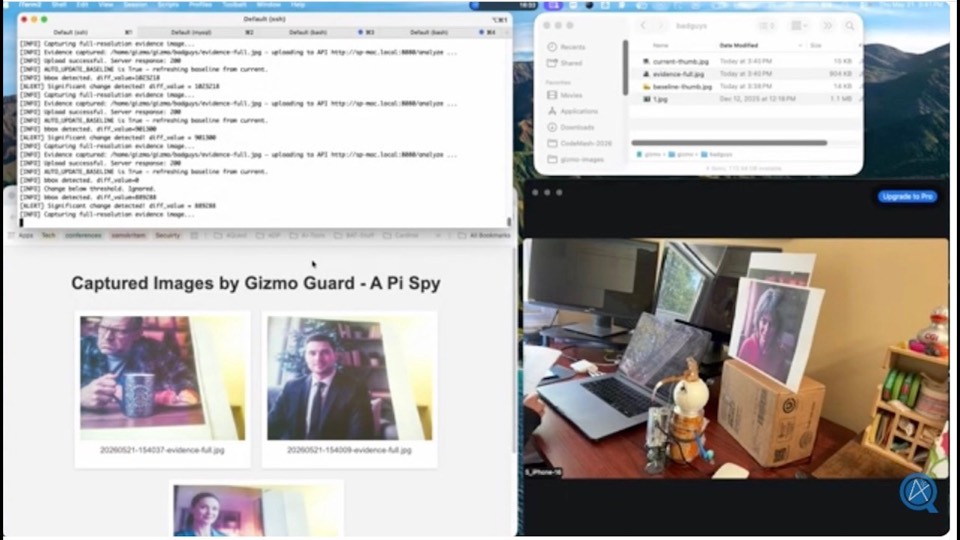Open Finder group-by grid dropdown
This screenshot has height=540, width=960.
pos(798,26)
